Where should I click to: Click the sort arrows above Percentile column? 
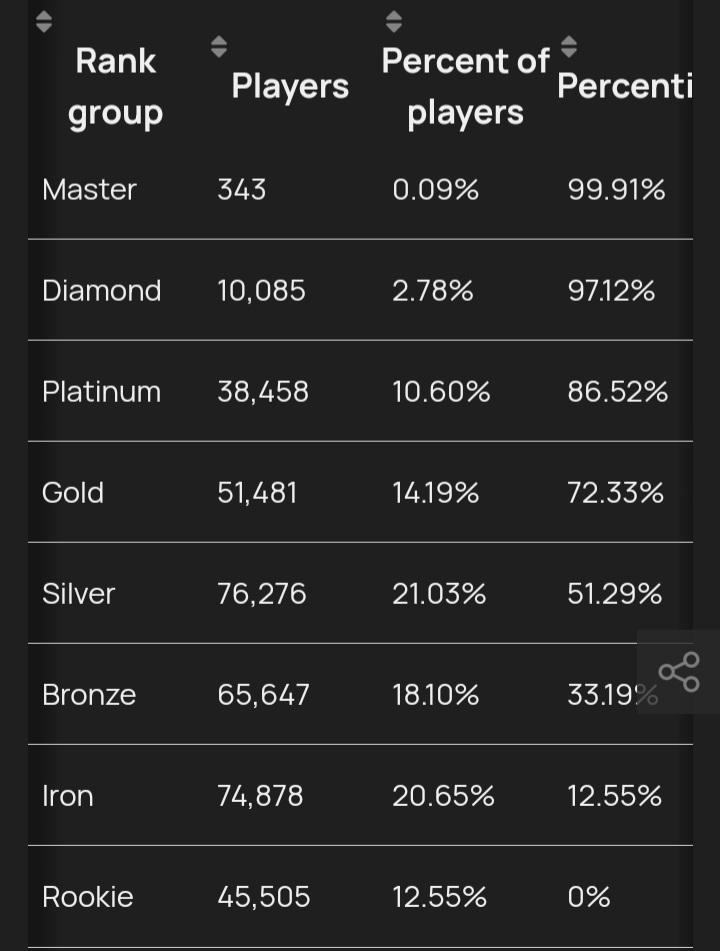tap(568, 45)
